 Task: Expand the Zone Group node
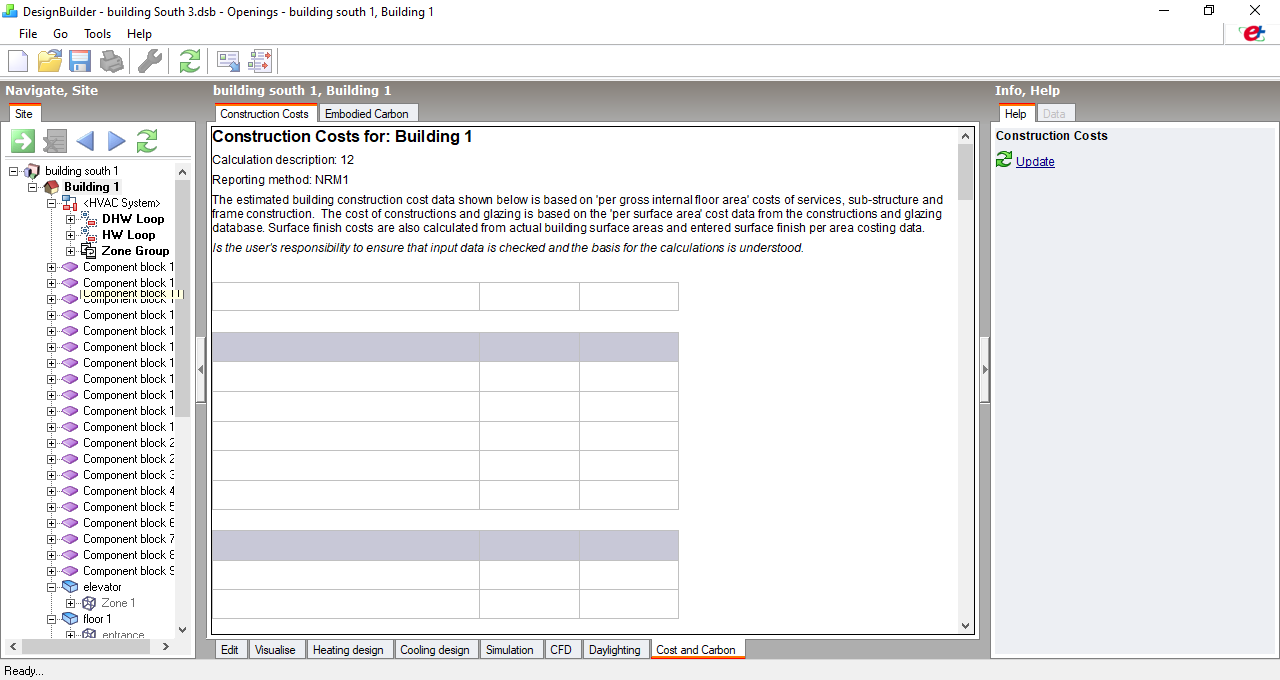71,251
